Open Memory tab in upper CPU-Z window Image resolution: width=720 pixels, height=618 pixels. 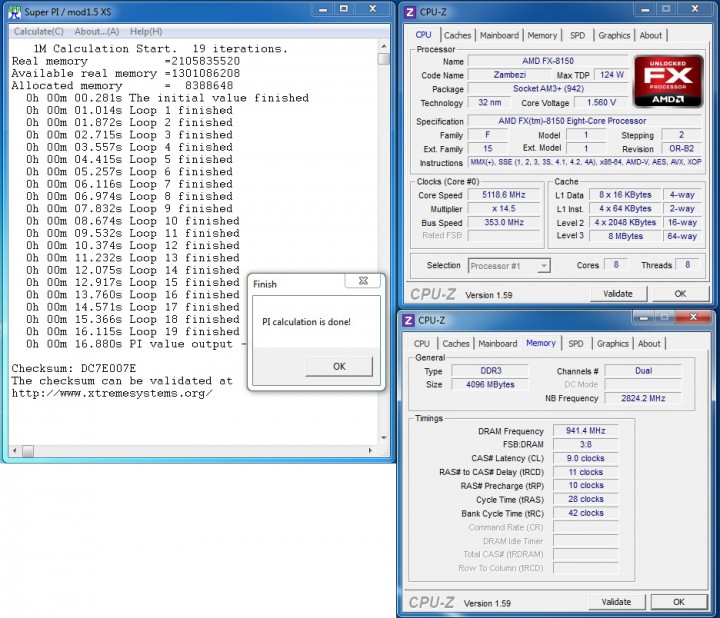click(x=542, y=35)
